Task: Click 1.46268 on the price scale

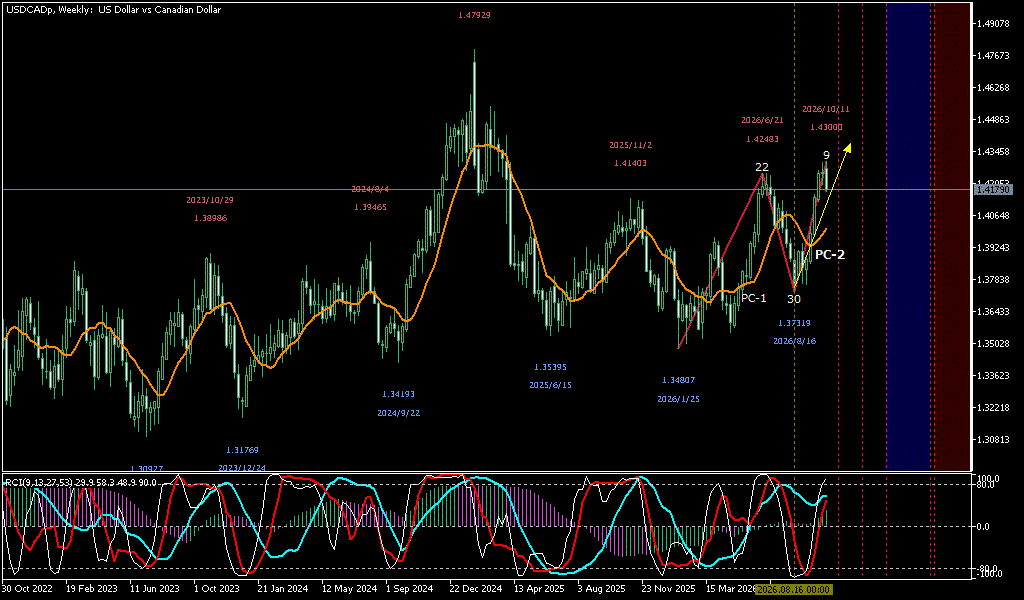Action: [x=993, y=87]
